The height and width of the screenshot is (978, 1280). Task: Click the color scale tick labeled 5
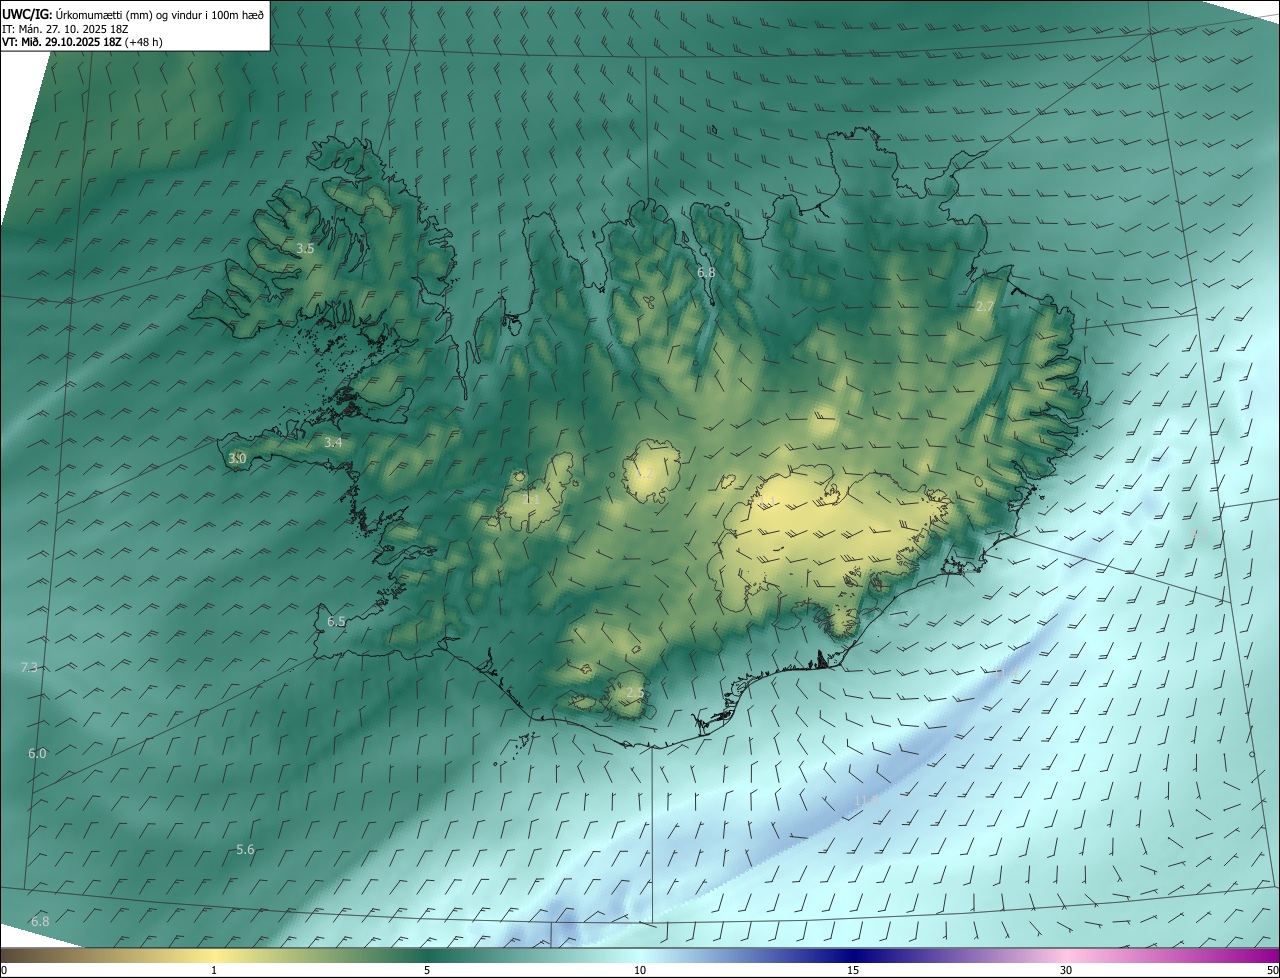(427, 970)
